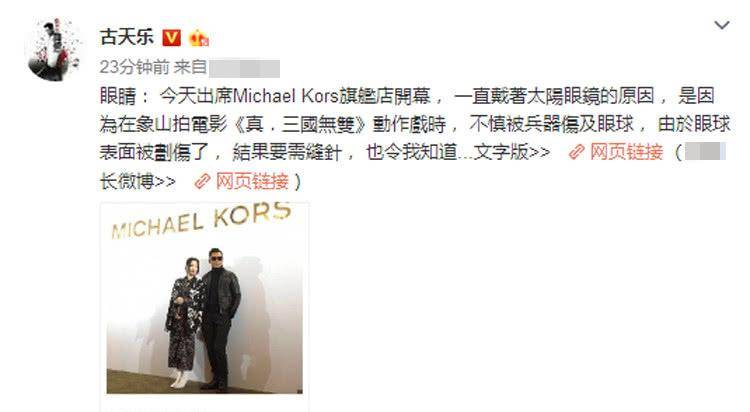Click the blurred source after 来自
Viewport: 750px width, 412px height.
[x=244, y=68]
